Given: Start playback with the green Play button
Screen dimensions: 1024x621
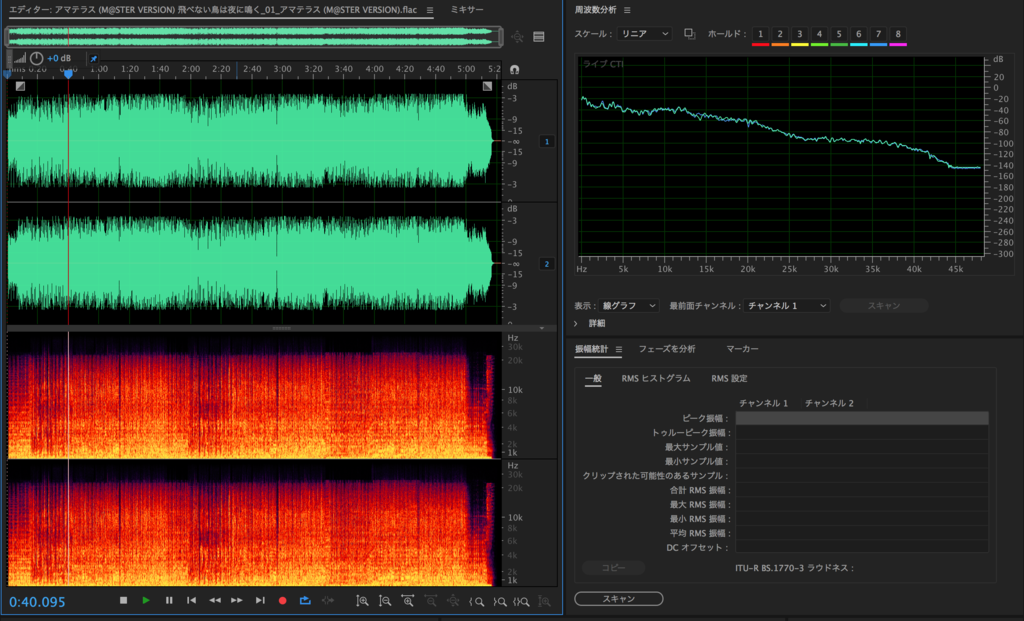Looking at the screenshot, I should click(146, 600).
